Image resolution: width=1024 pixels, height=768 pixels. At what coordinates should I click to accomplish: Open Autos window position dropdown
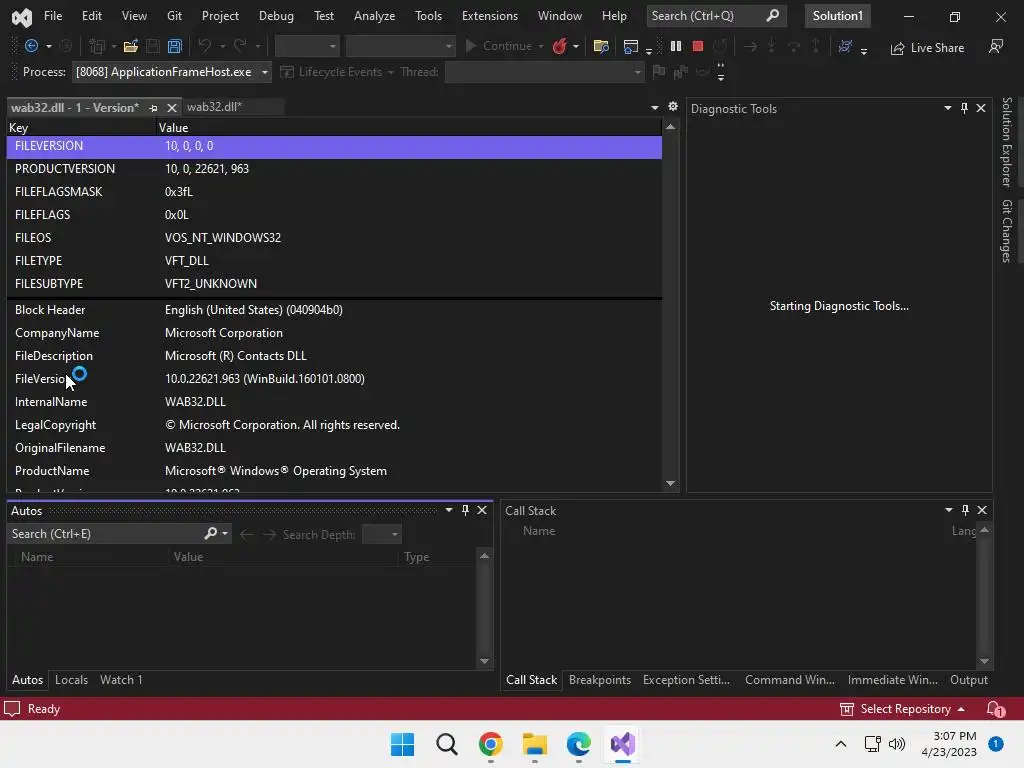pyautogui.click(x=449, y=510)
